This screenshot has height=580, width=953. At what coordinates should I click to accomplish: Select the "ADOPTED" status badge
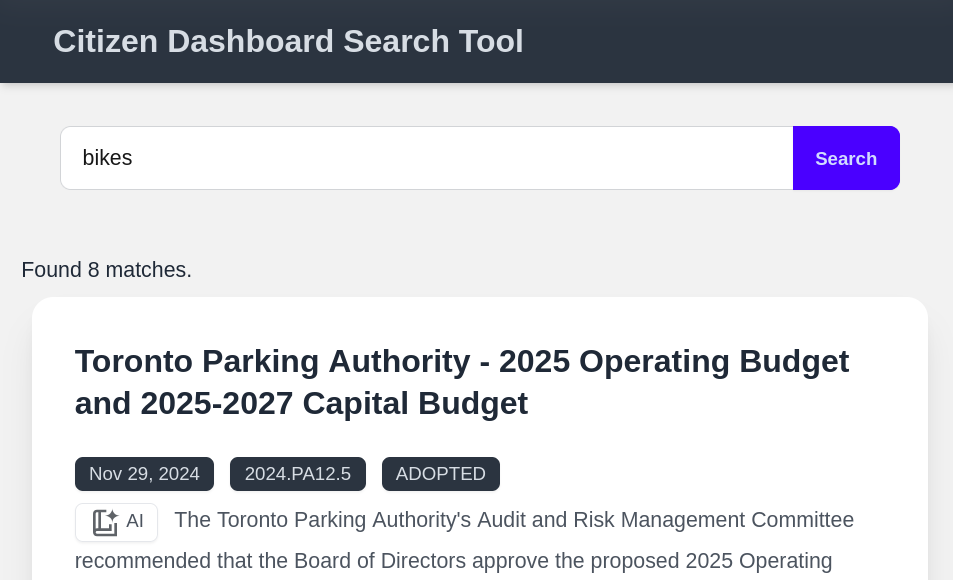pos(440,474)
